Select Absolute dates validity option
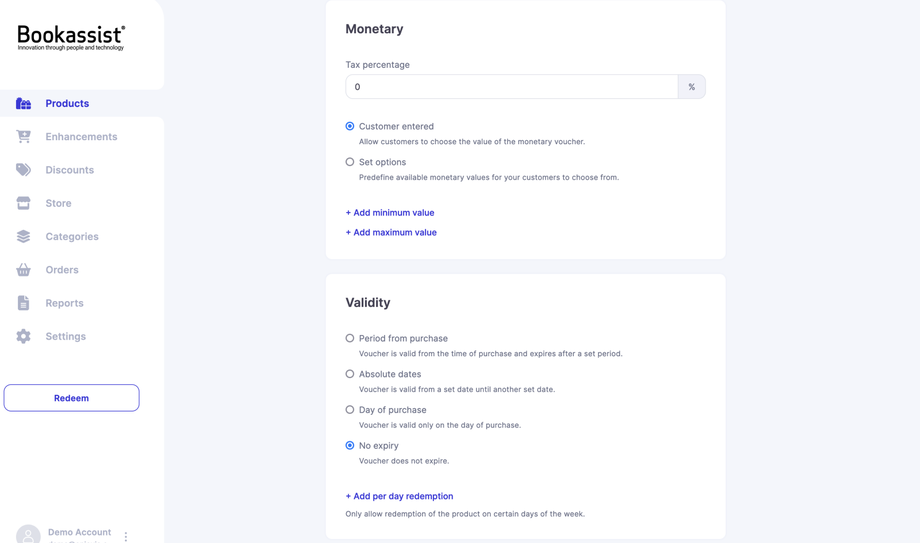Viewport: 920px width, 543px height. pyautogui.click(x=350, y=374)
